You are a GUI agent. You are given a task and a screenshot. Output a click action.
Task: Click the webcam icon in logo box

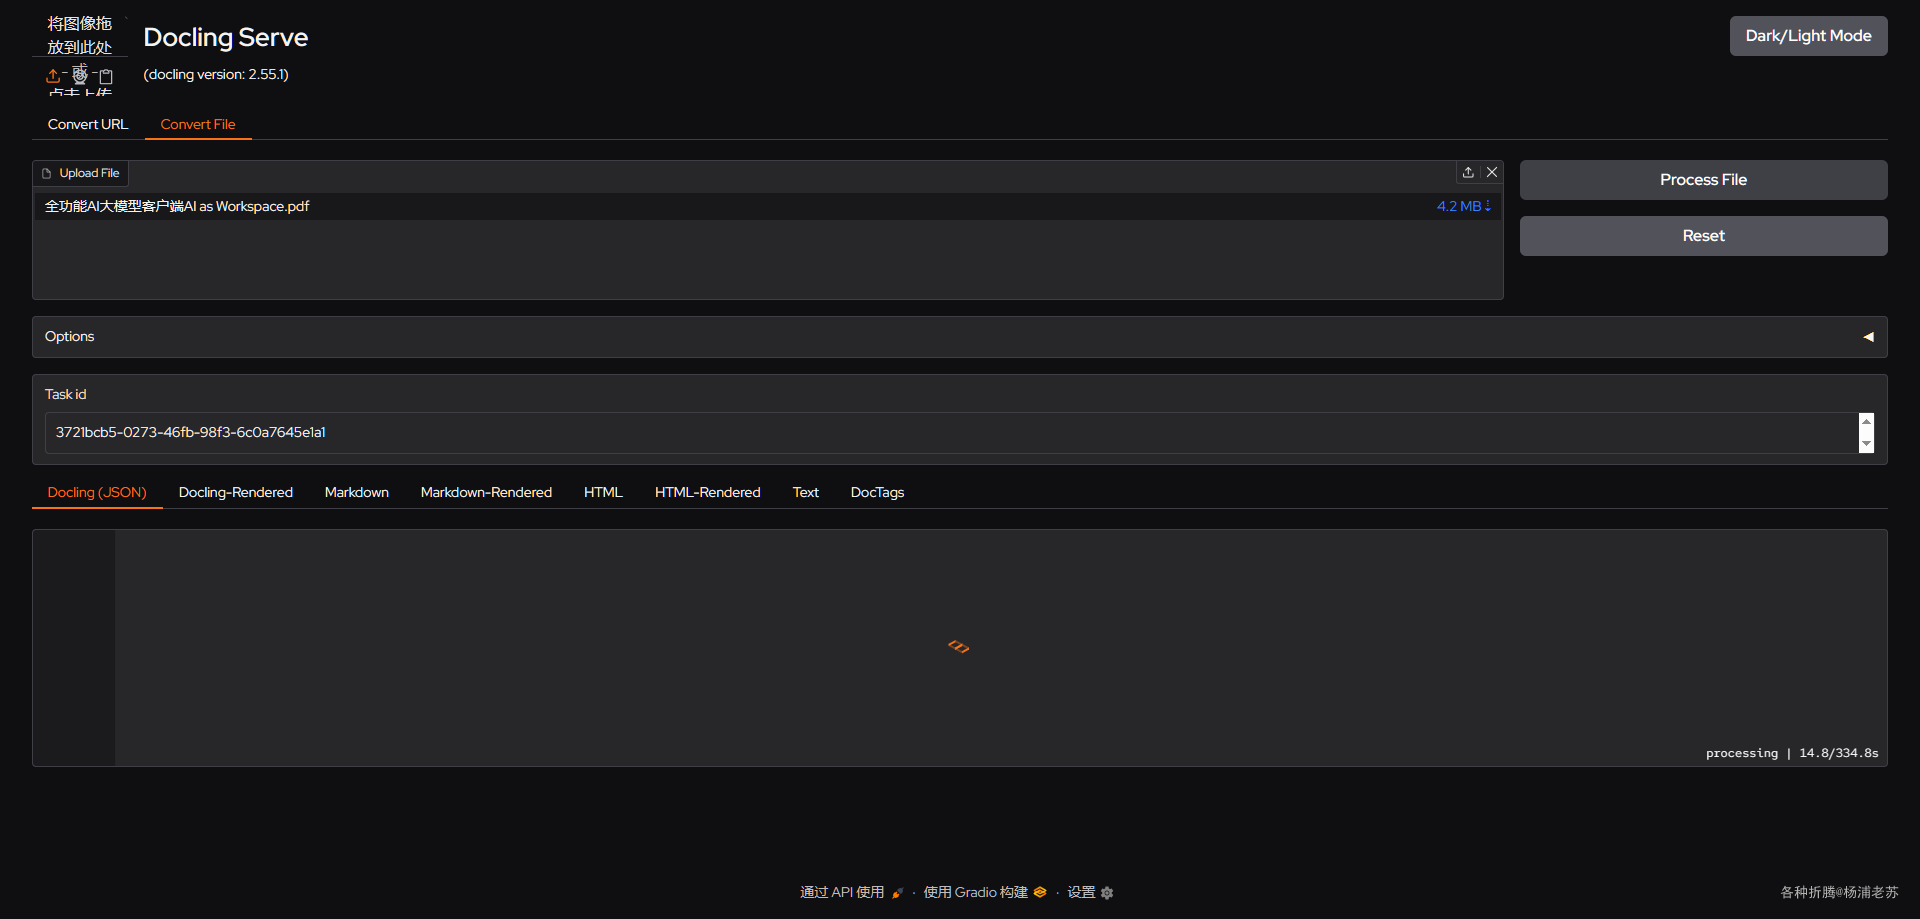[80, 75]
